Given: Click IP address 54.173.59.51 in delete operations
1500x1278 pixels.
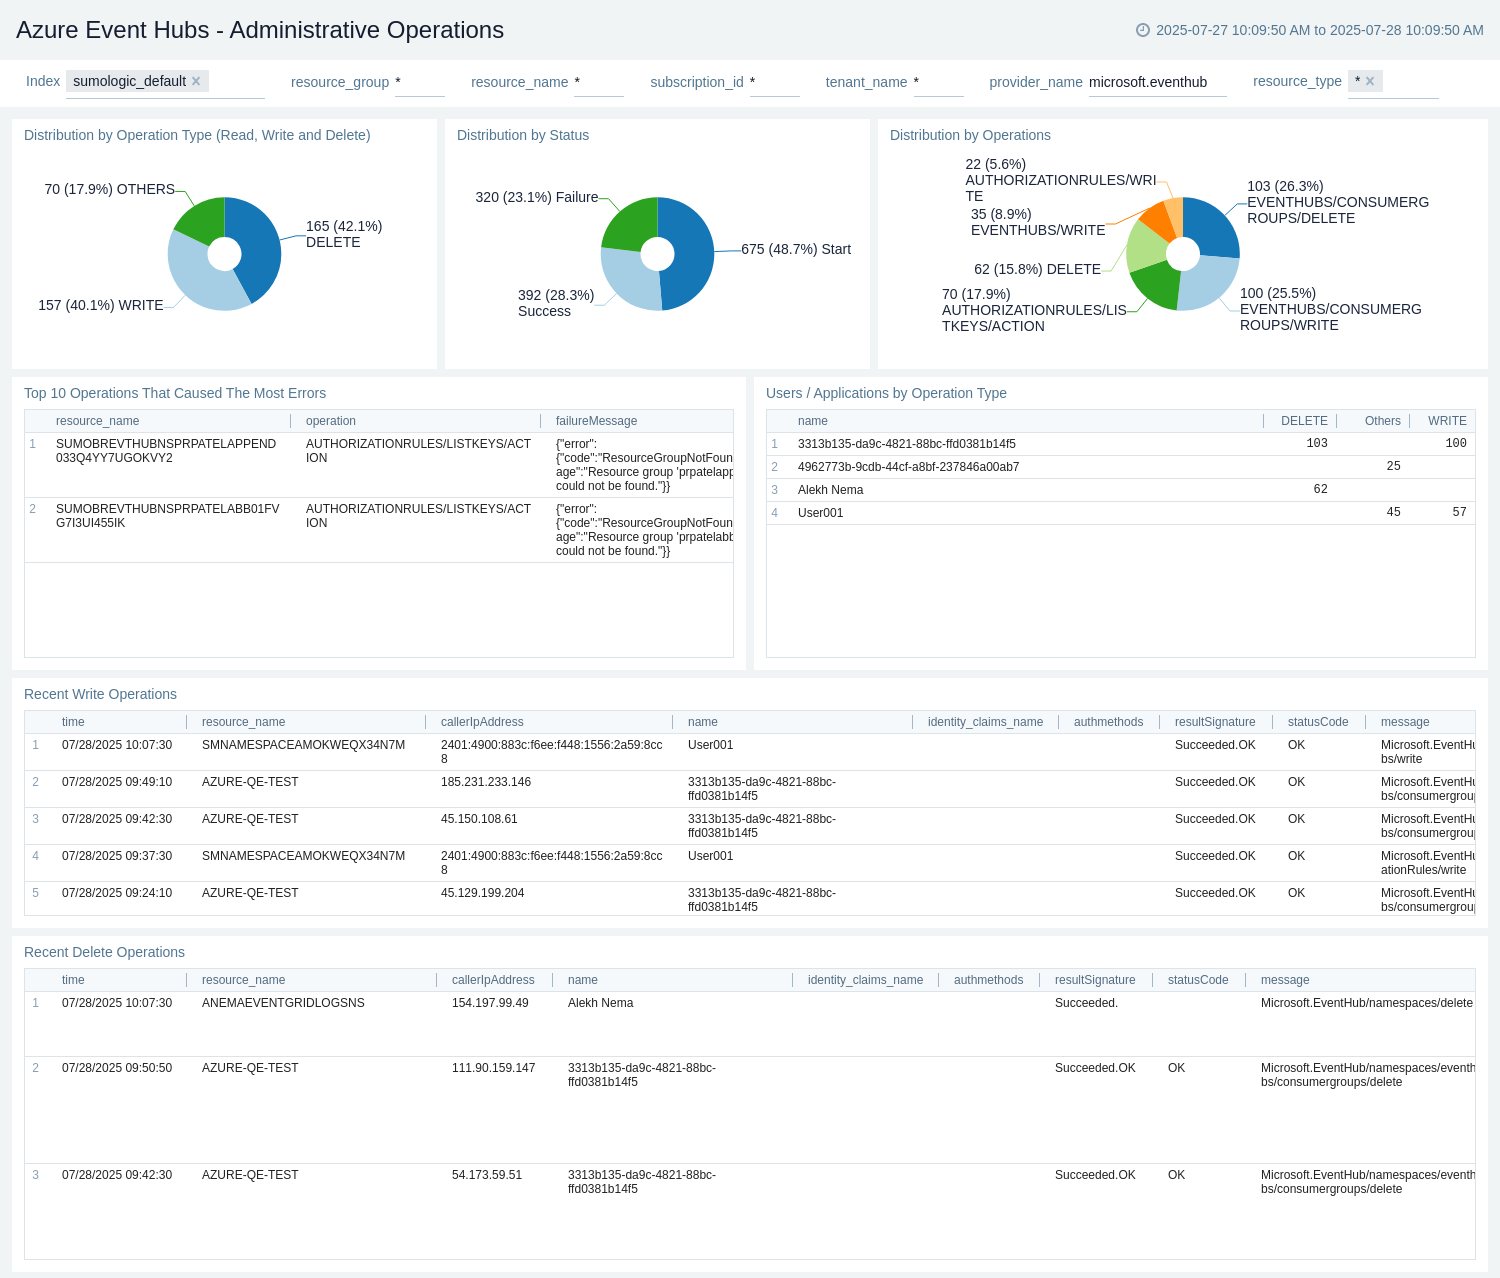Looking at the screenshot, I should point(487,1175).
